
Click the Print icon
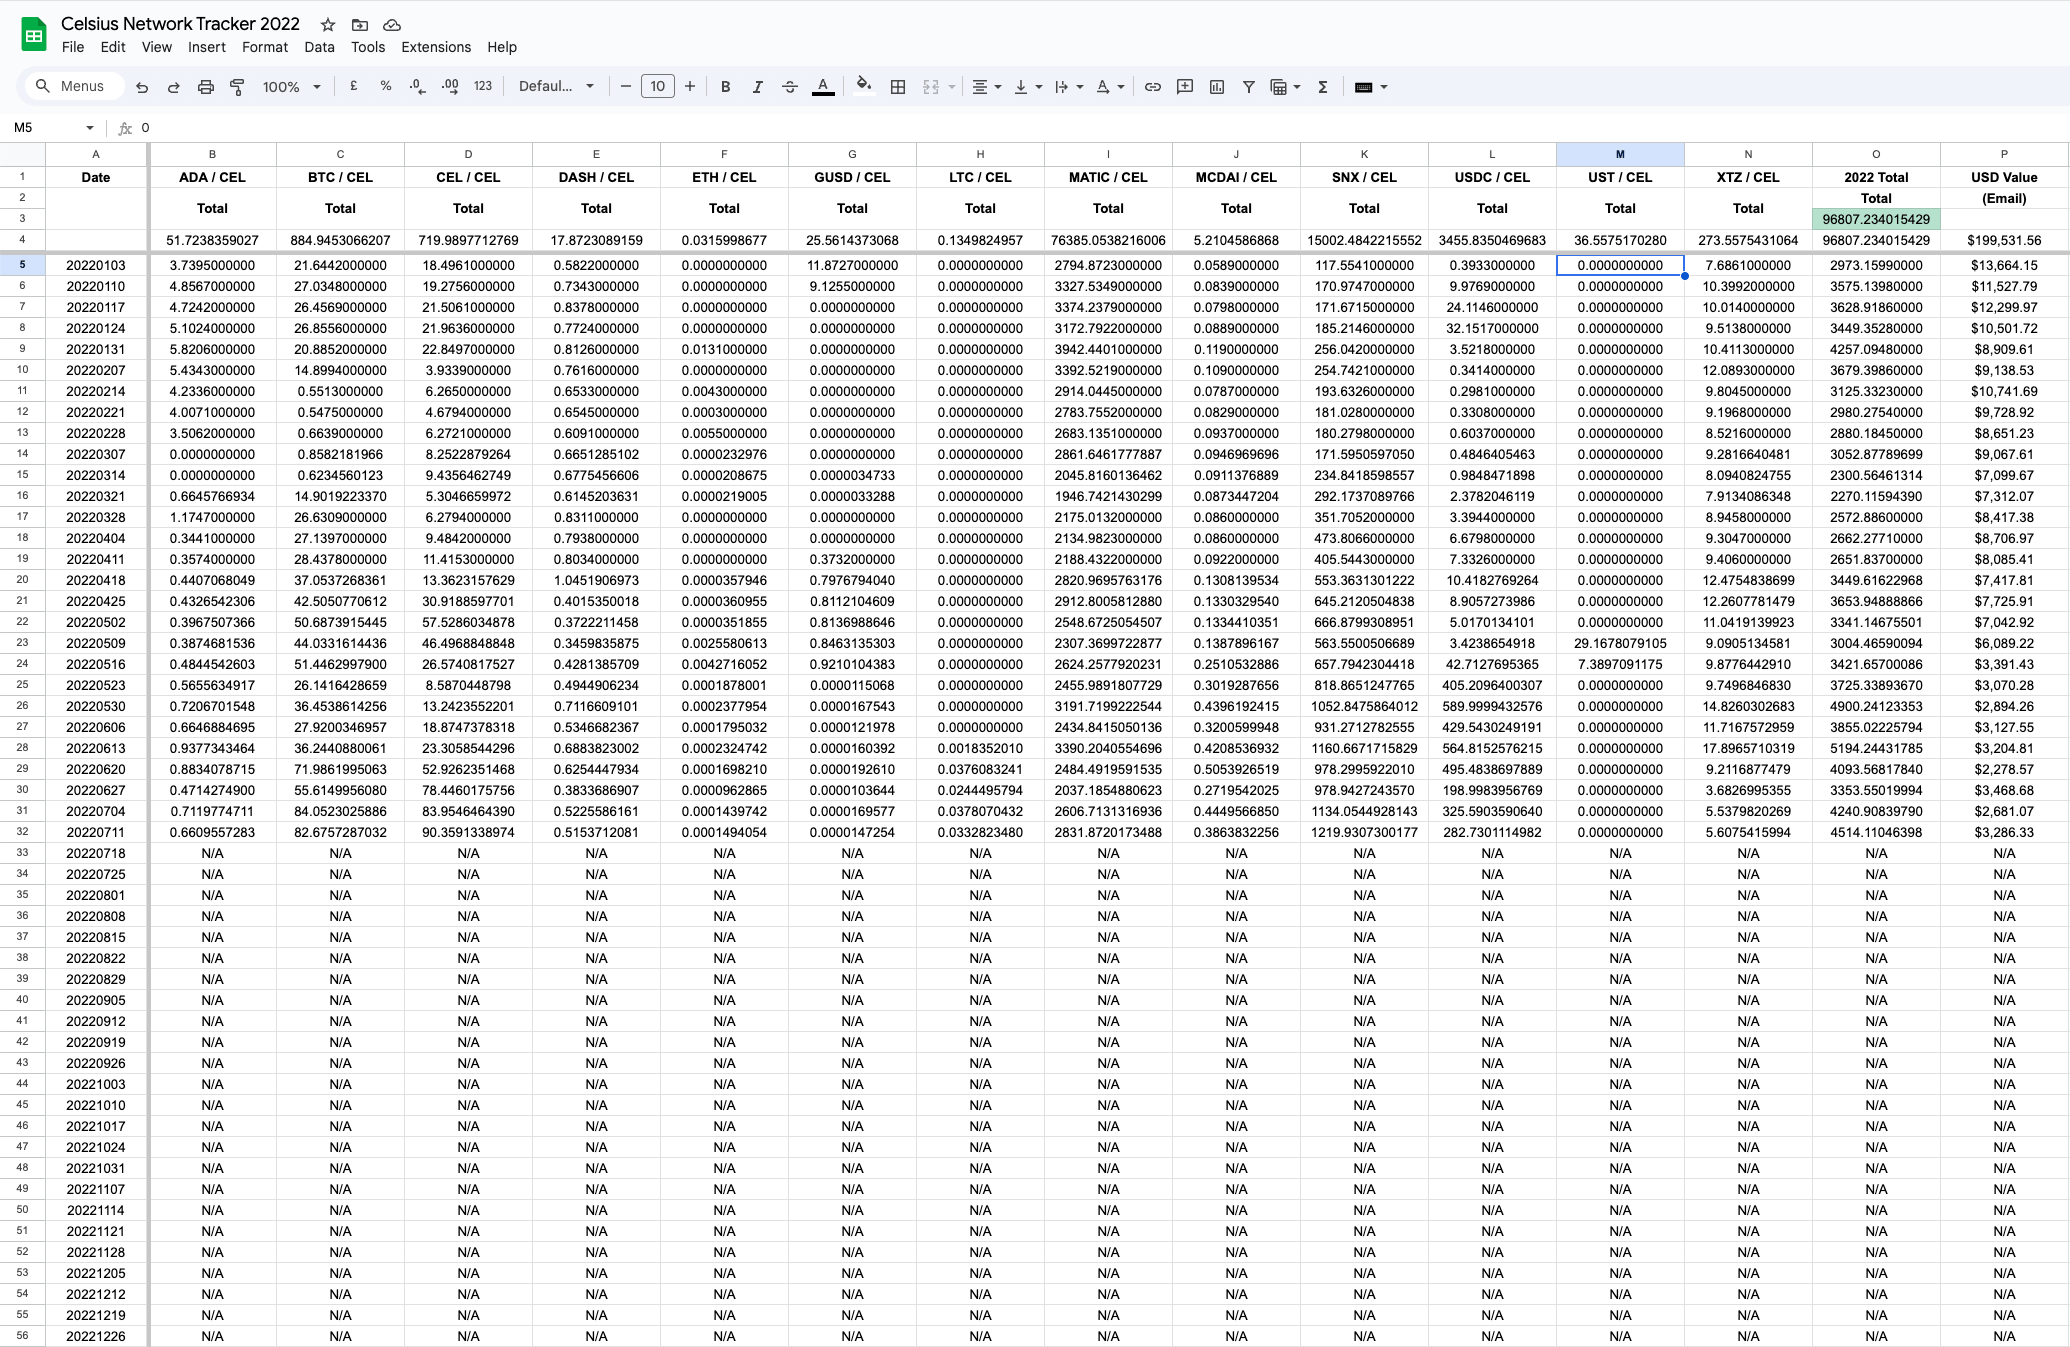205,87
